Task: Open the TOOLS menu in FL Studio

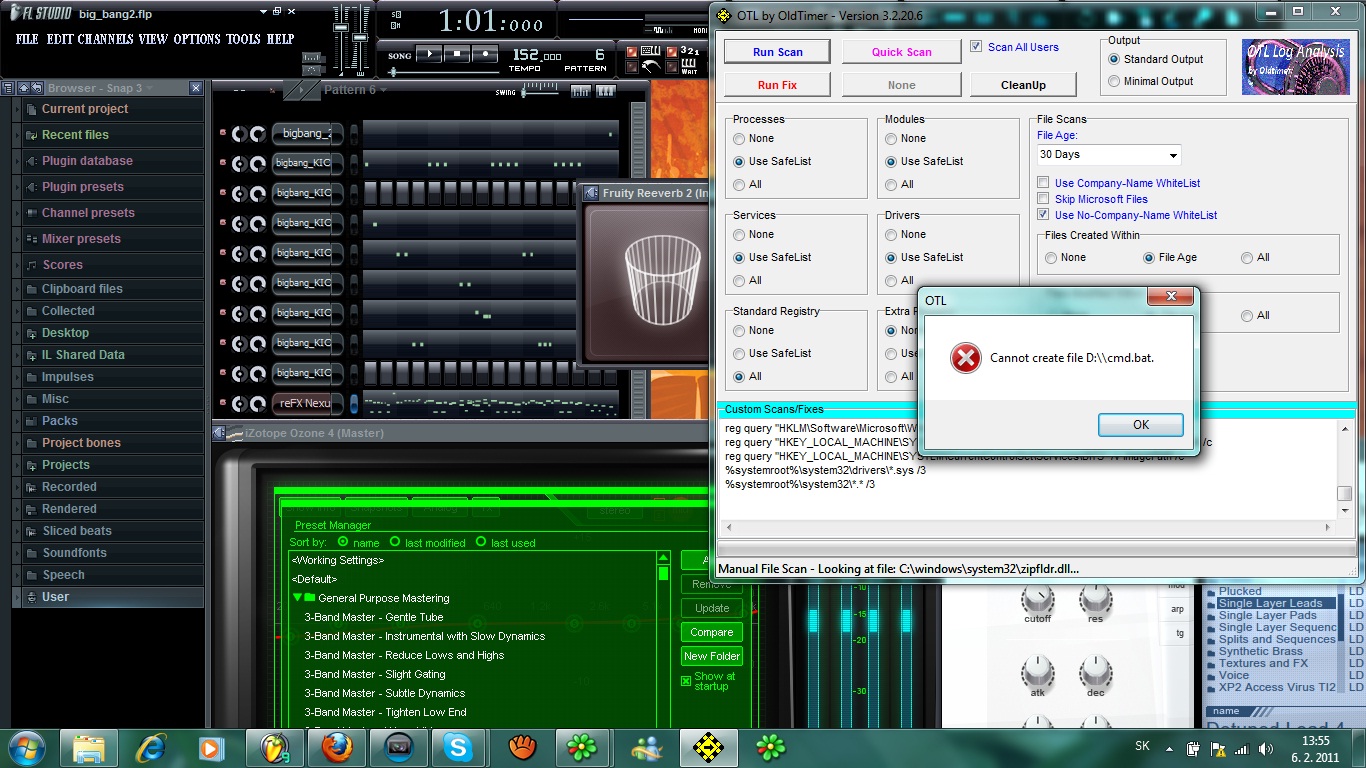Action: pos(243,39)
